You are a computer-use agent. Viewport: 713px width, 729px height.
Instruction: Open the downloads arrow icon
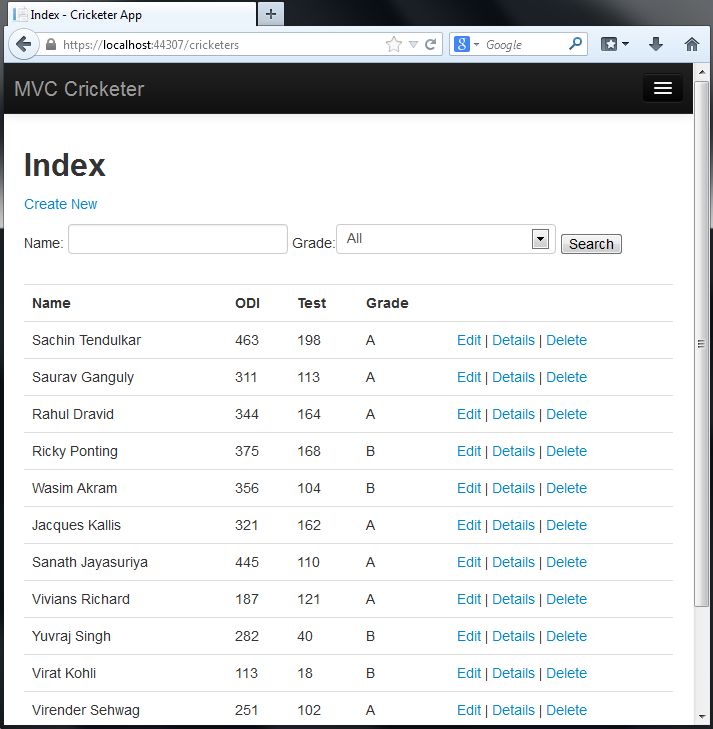click(656, 45)
